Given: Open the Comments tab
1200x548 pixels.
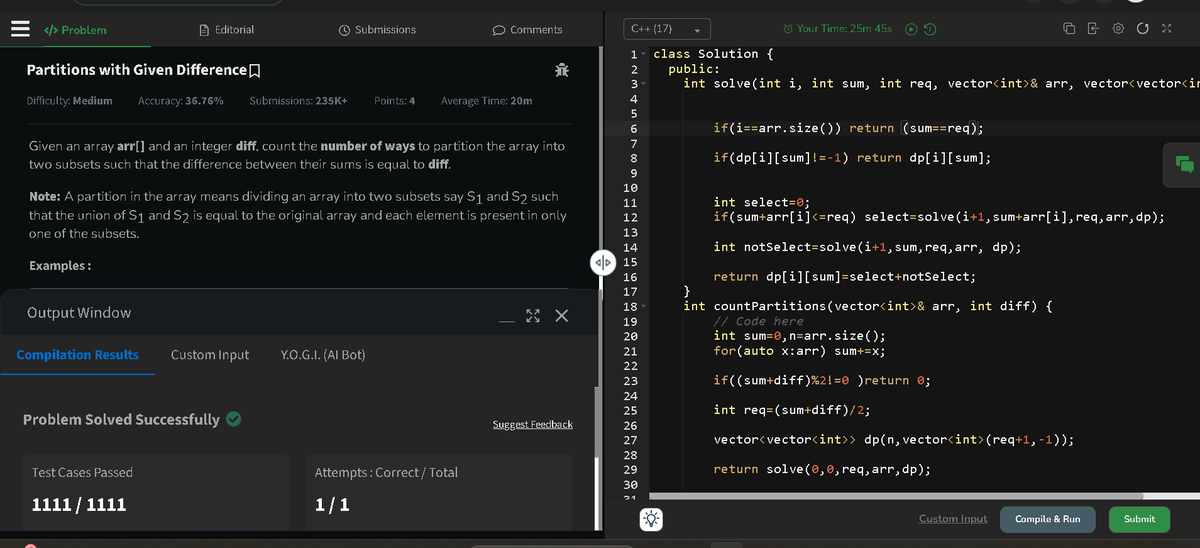Looking at the screenshot, I should pyautogui.click(x=528, y=30).
